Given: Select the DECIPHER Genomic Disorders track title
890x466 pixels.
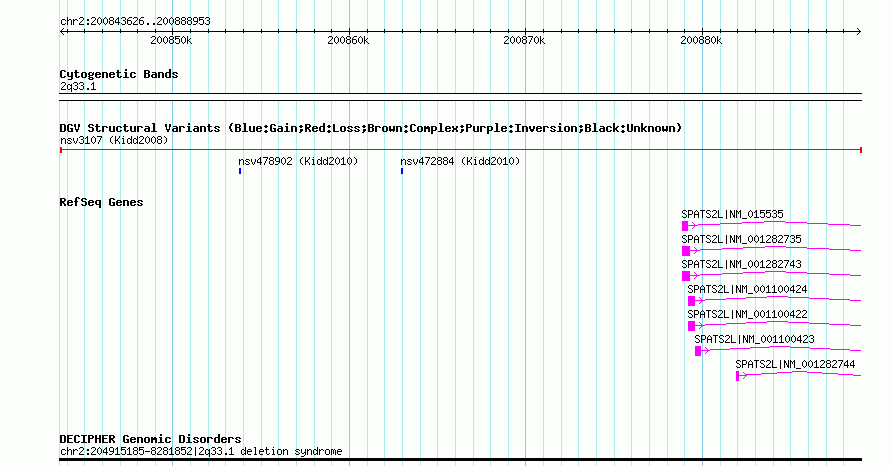Looking at the screenshot, I should [x=150, y=439].
